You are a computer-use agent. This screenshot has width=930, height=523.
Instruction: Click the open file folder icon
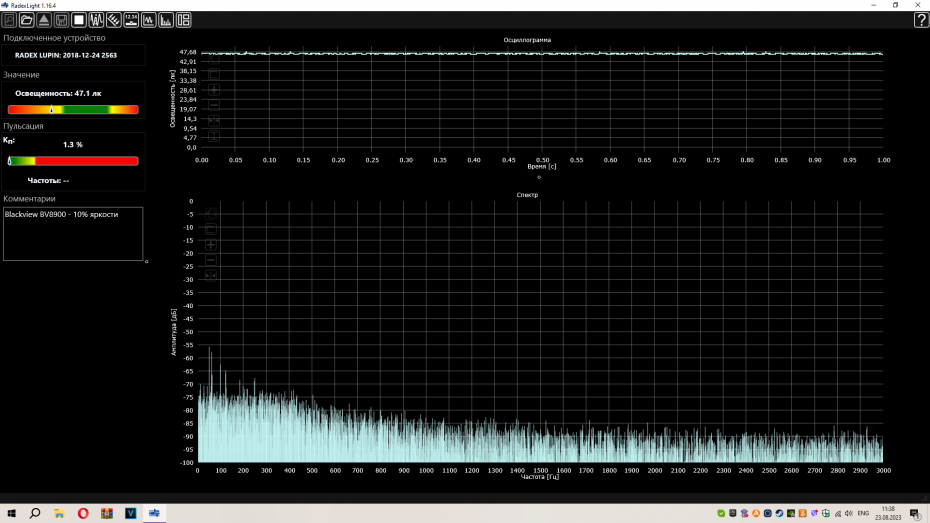[27, 20]
